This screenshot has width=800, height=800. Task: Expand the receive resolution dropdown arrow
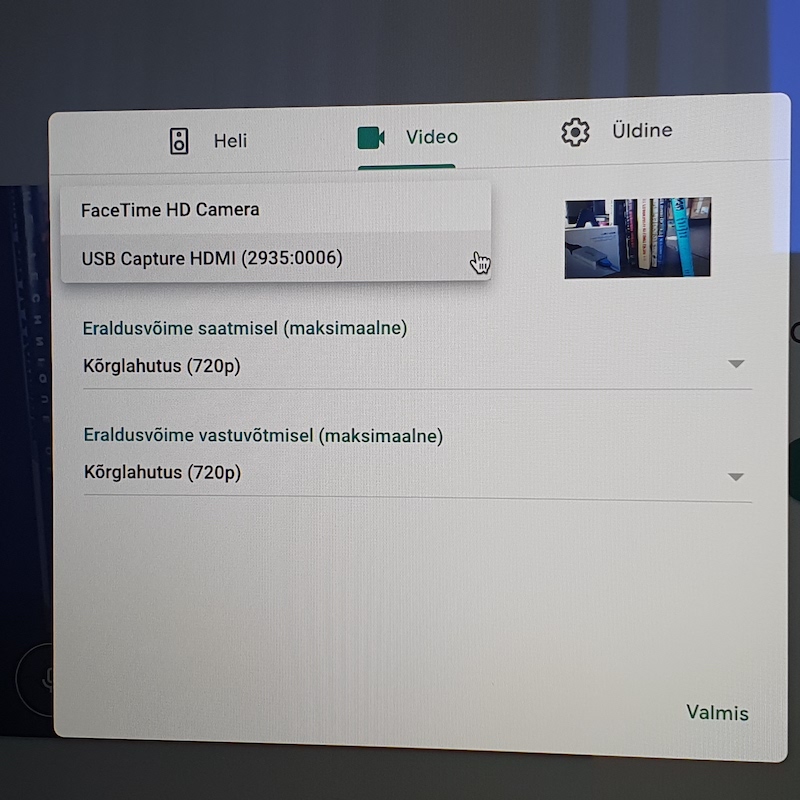click(736, 477)
